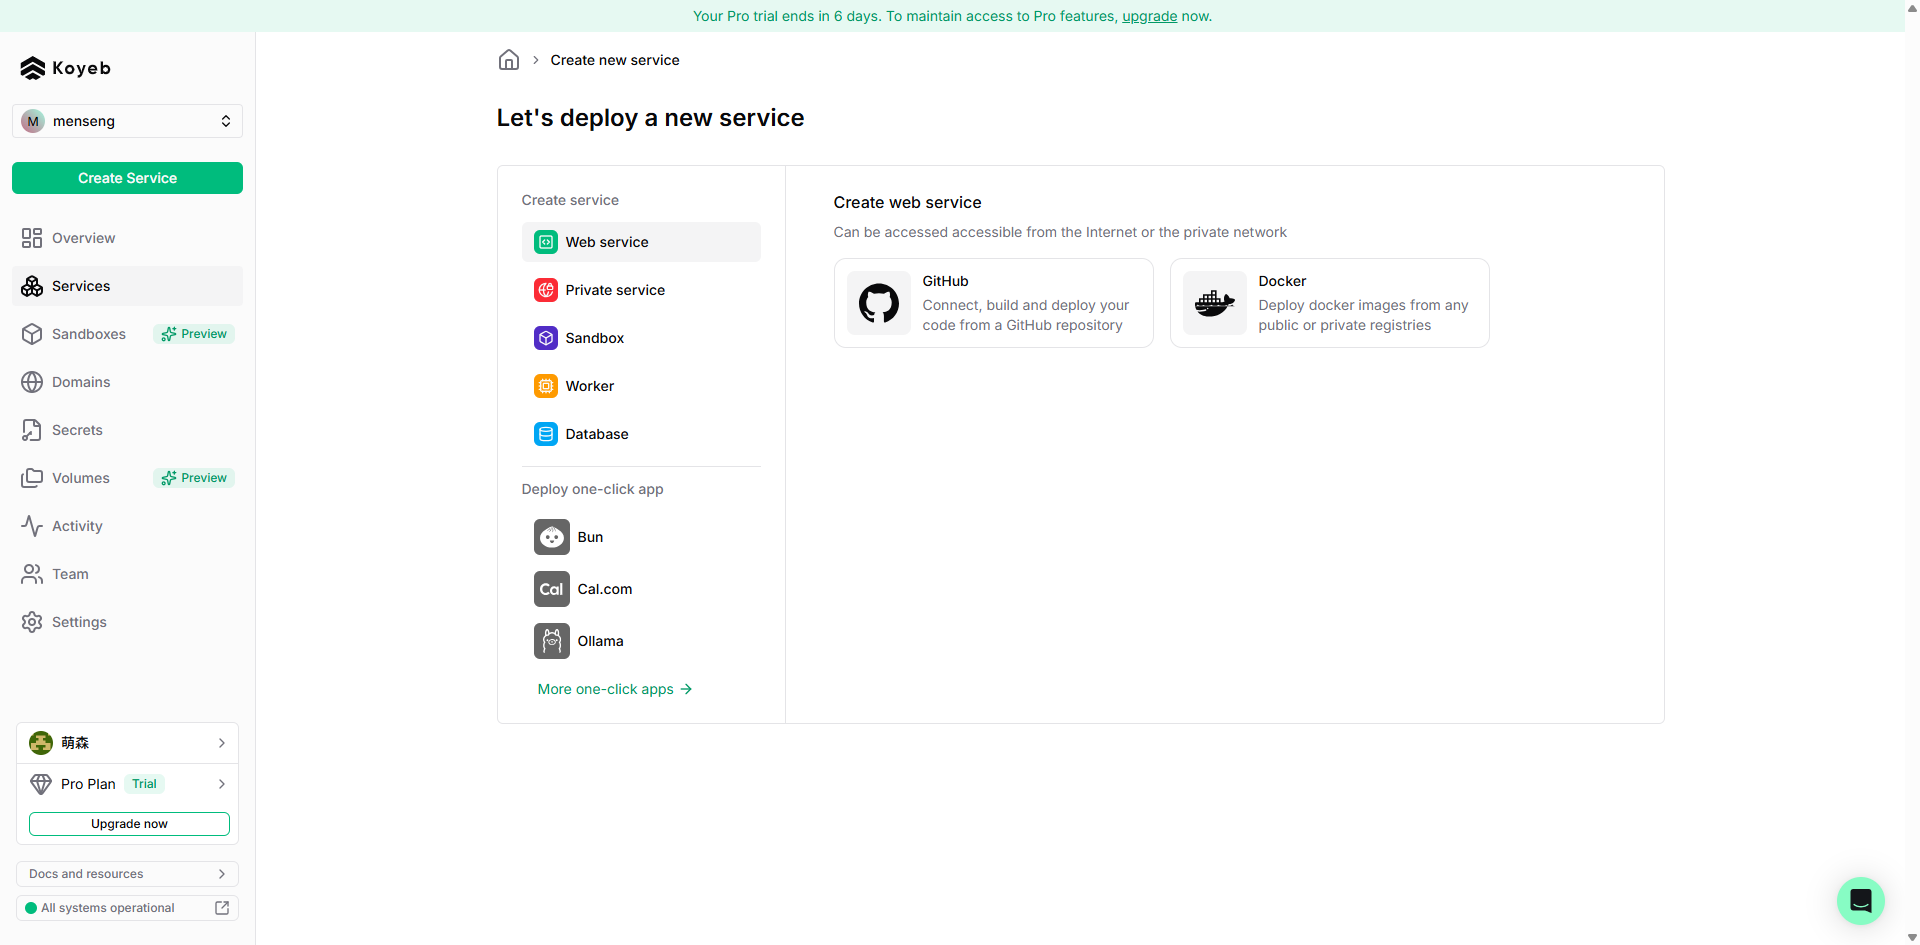Open the Secrets page from the sidebar
This screenshot has width=1920, height=945.
click(x=76, y=430)
